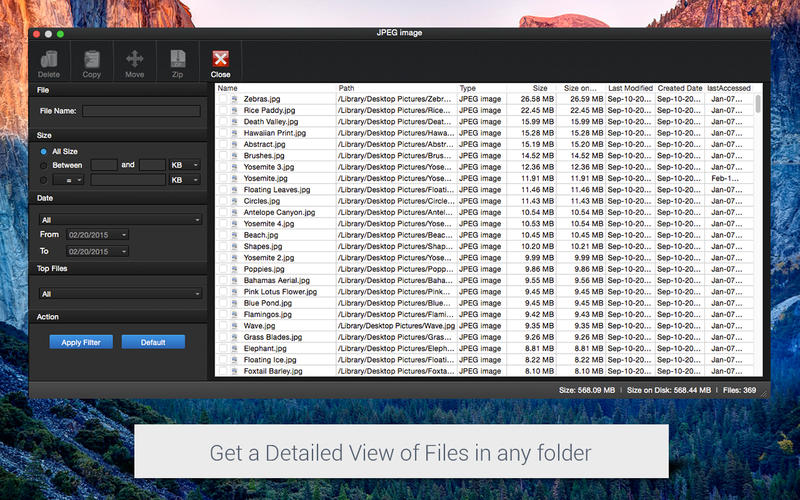Screen dimensions: 800x500
Task: Sort by the Last Modified column header
Action: (630, 89)
